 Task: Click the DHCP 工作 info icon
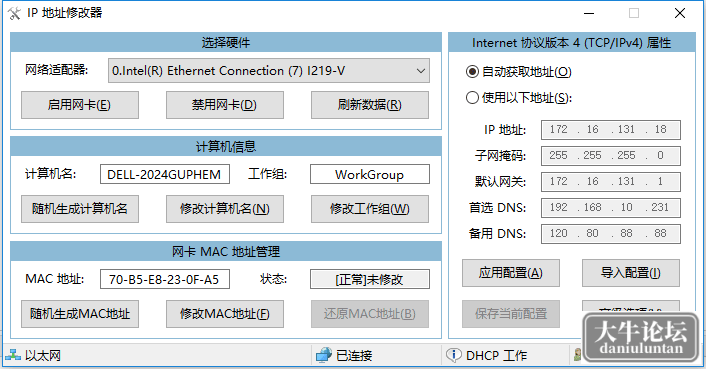tap(453, 356)
